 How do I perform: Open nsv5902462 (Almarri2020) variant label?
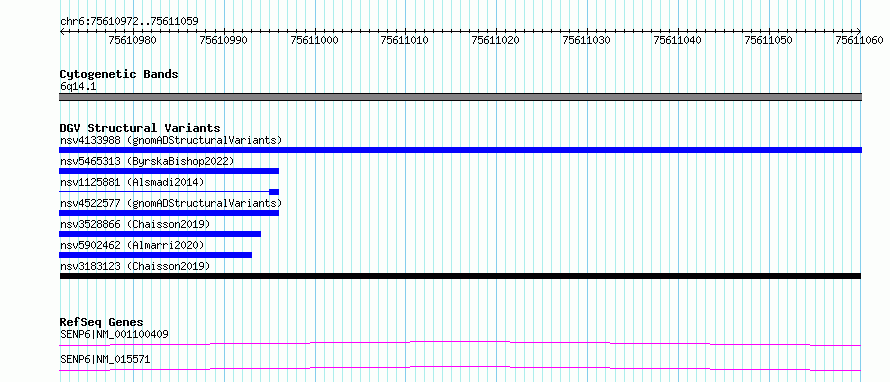[x=132, y=245]
